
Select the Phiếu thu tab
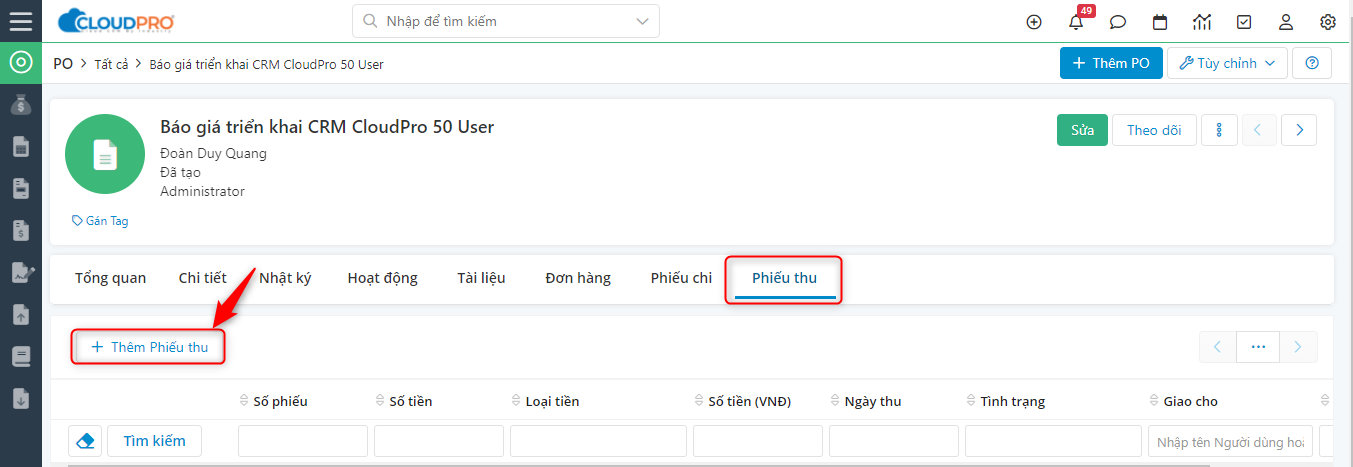click(x=784, y=279)
